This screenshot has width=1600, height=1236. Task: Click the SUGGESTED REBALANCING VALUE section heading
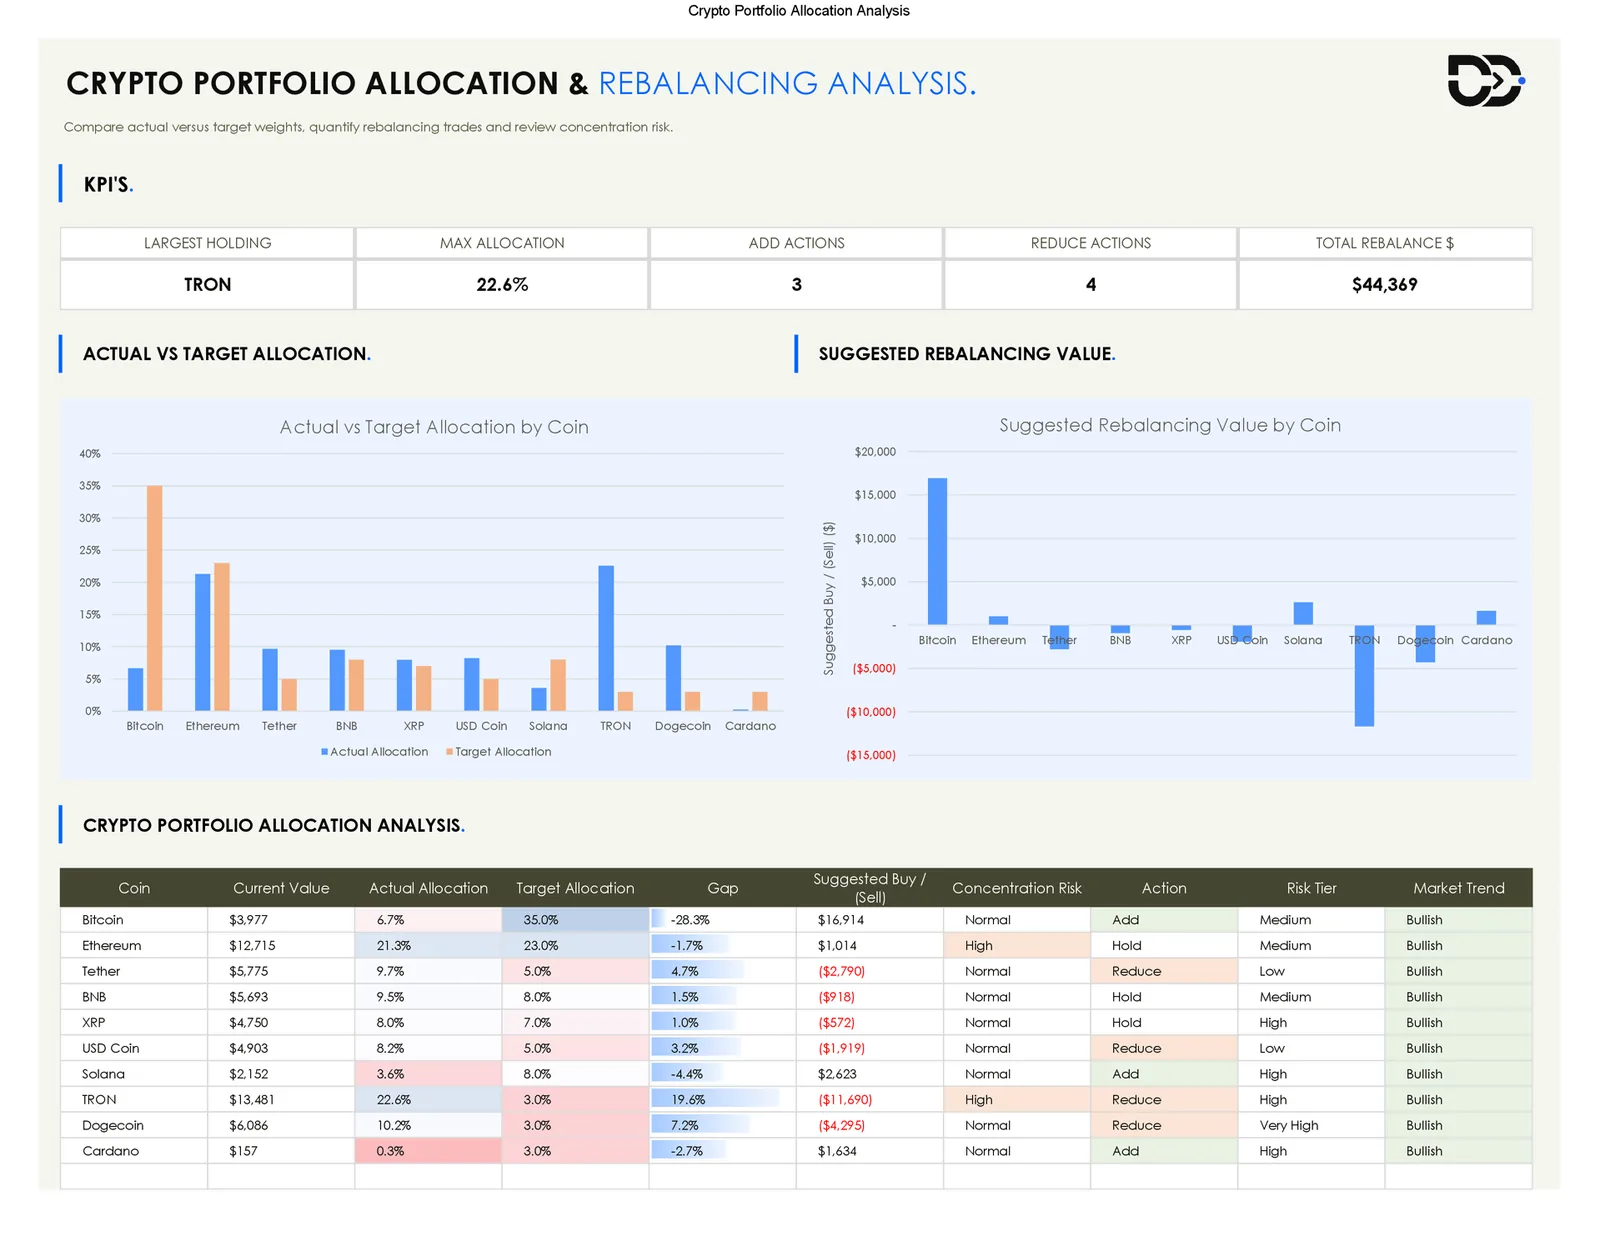[967, 354]
